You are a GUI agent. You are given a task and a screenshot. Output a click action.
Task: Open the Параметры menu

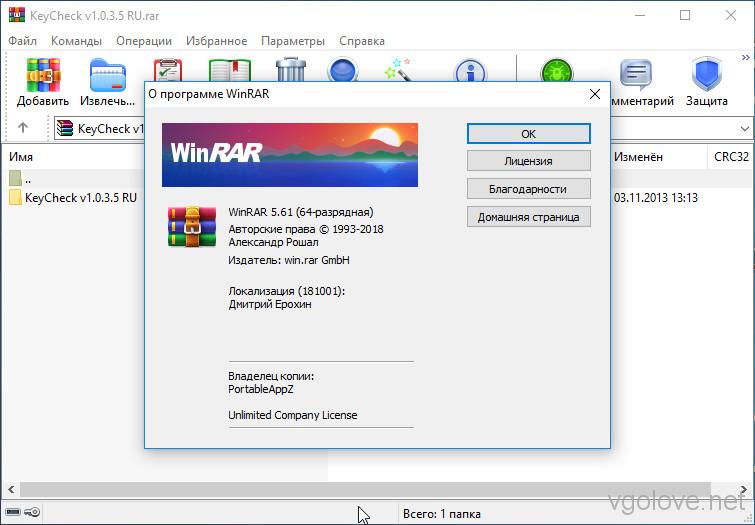pyautogui.click(x=293, y=41)
